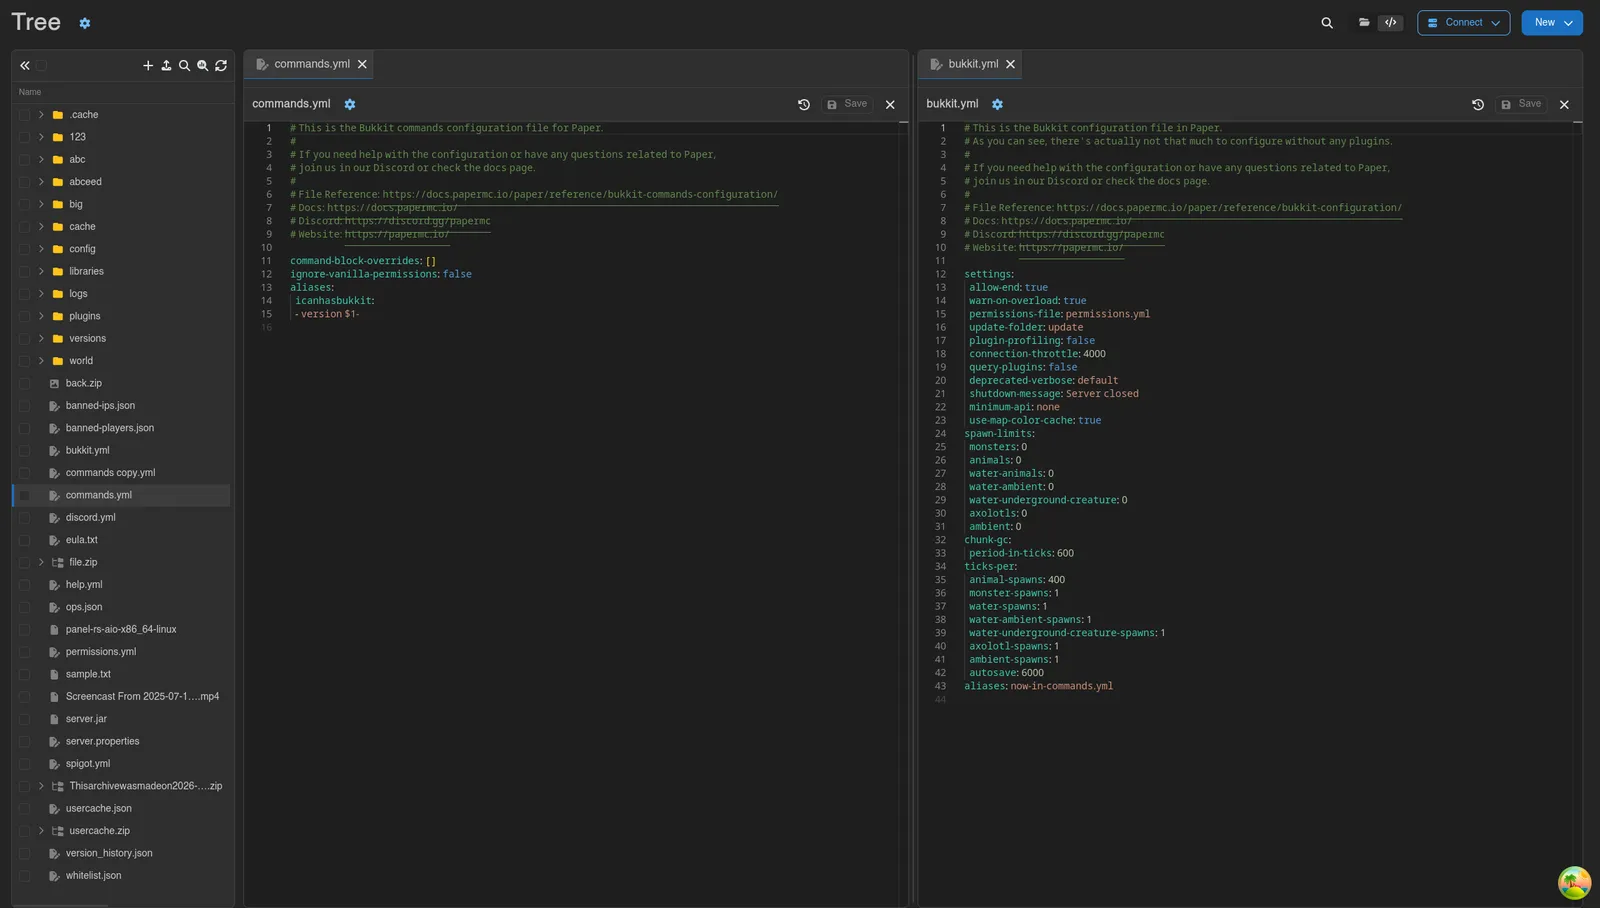Save the commands.yml file
Screen dimensions: 1600x908
tap(847, 104)
